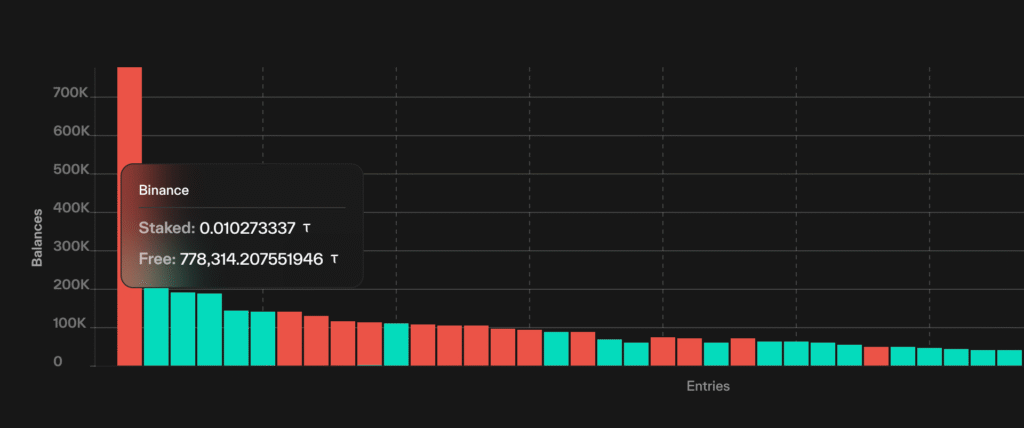Click the Binance title in the tooltip
Screen dimensions: 1024x428
coord(164,189)
